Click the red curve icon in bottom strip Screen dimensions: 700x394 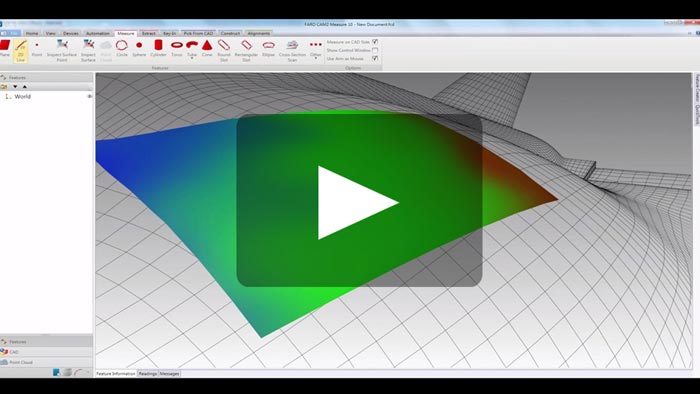(78, 372)
